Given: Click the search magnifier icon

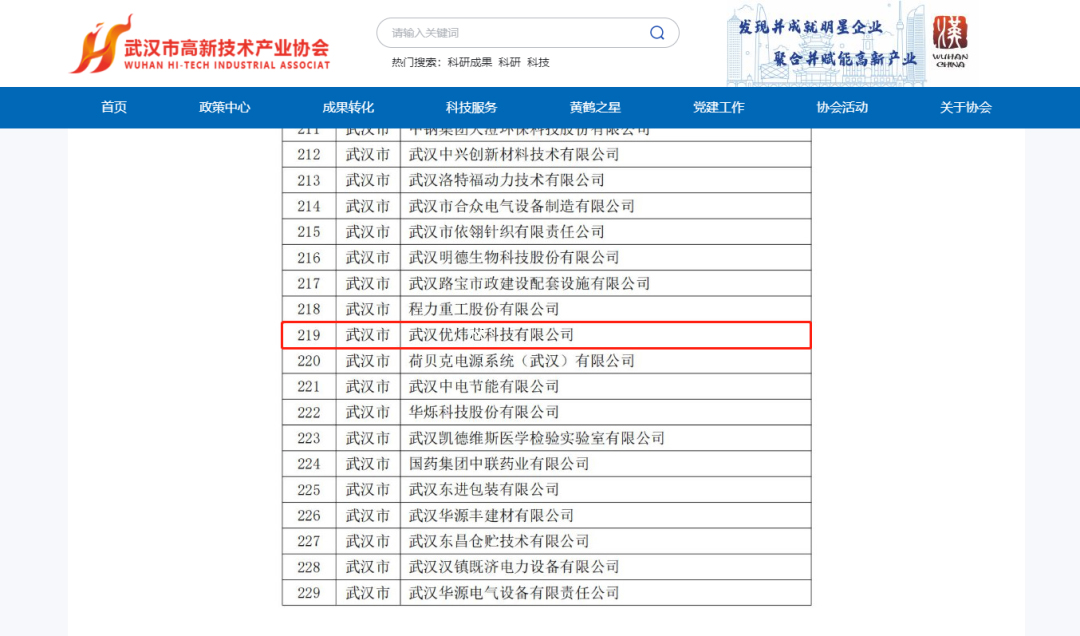Looking at the screenshot, I should (x=657, y=33).
